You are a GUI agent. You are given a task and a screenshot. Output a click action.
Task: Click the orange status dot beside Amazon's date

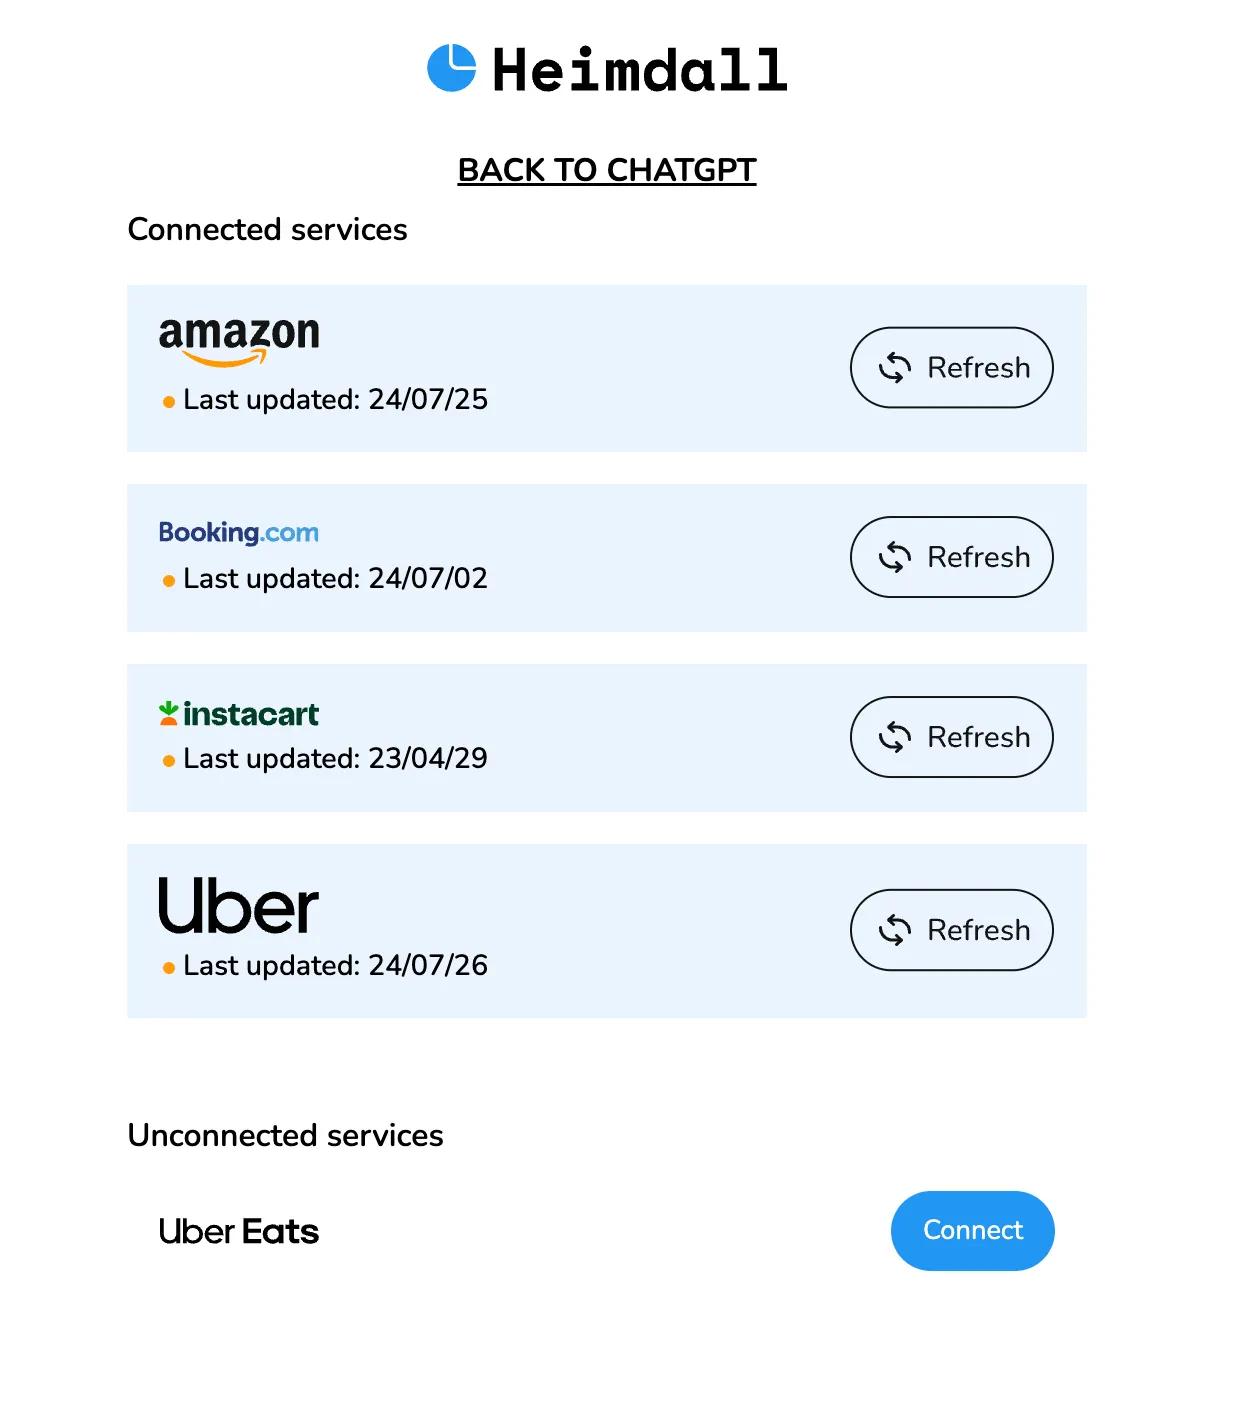169,402
